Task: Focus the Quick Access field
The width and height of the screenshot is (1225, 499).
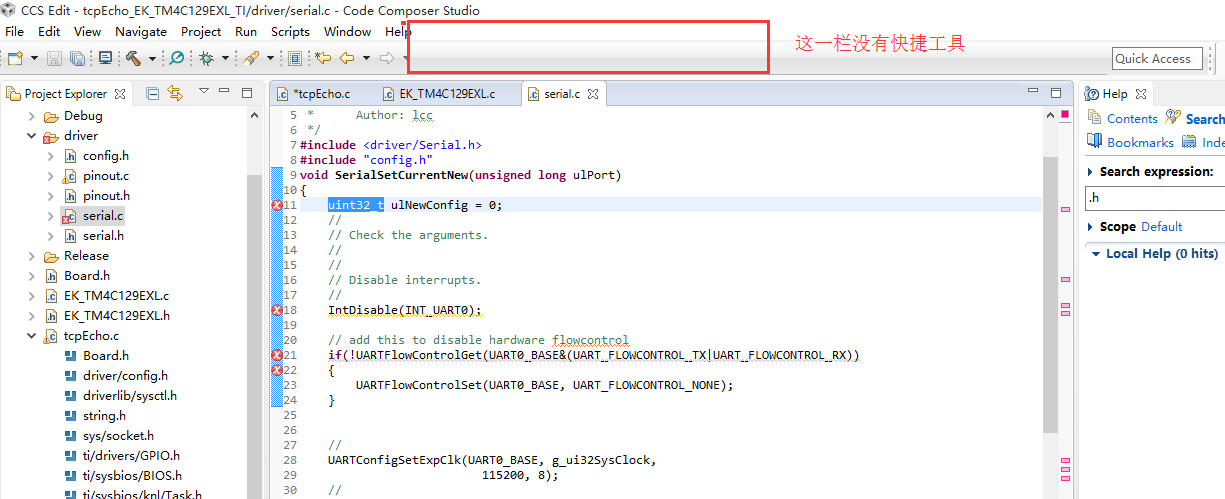Action: 1157,58
